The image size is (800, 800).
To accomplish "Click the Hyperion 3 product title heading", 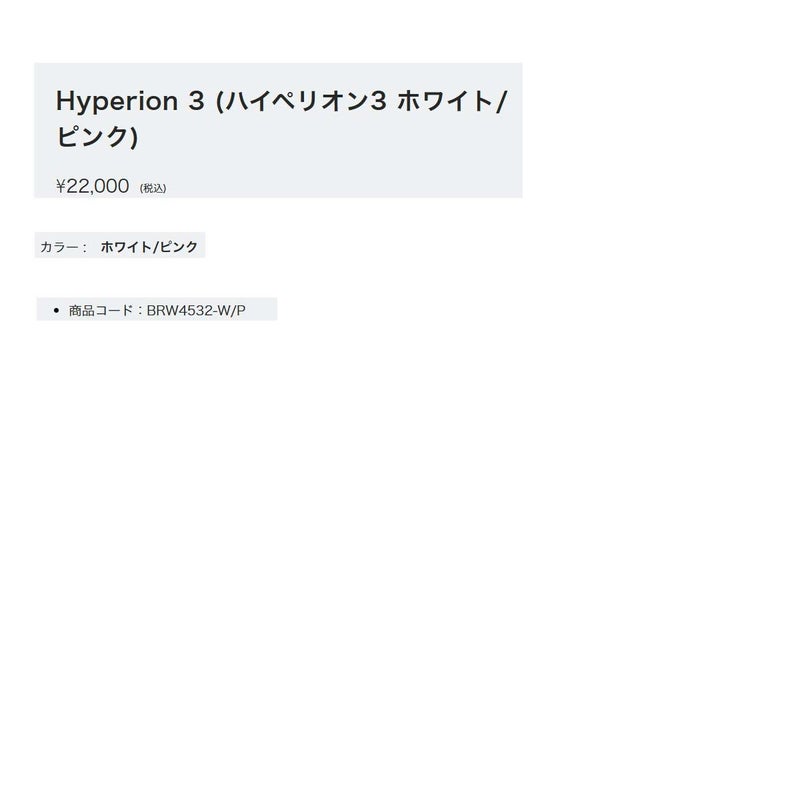I will (281, 118).
